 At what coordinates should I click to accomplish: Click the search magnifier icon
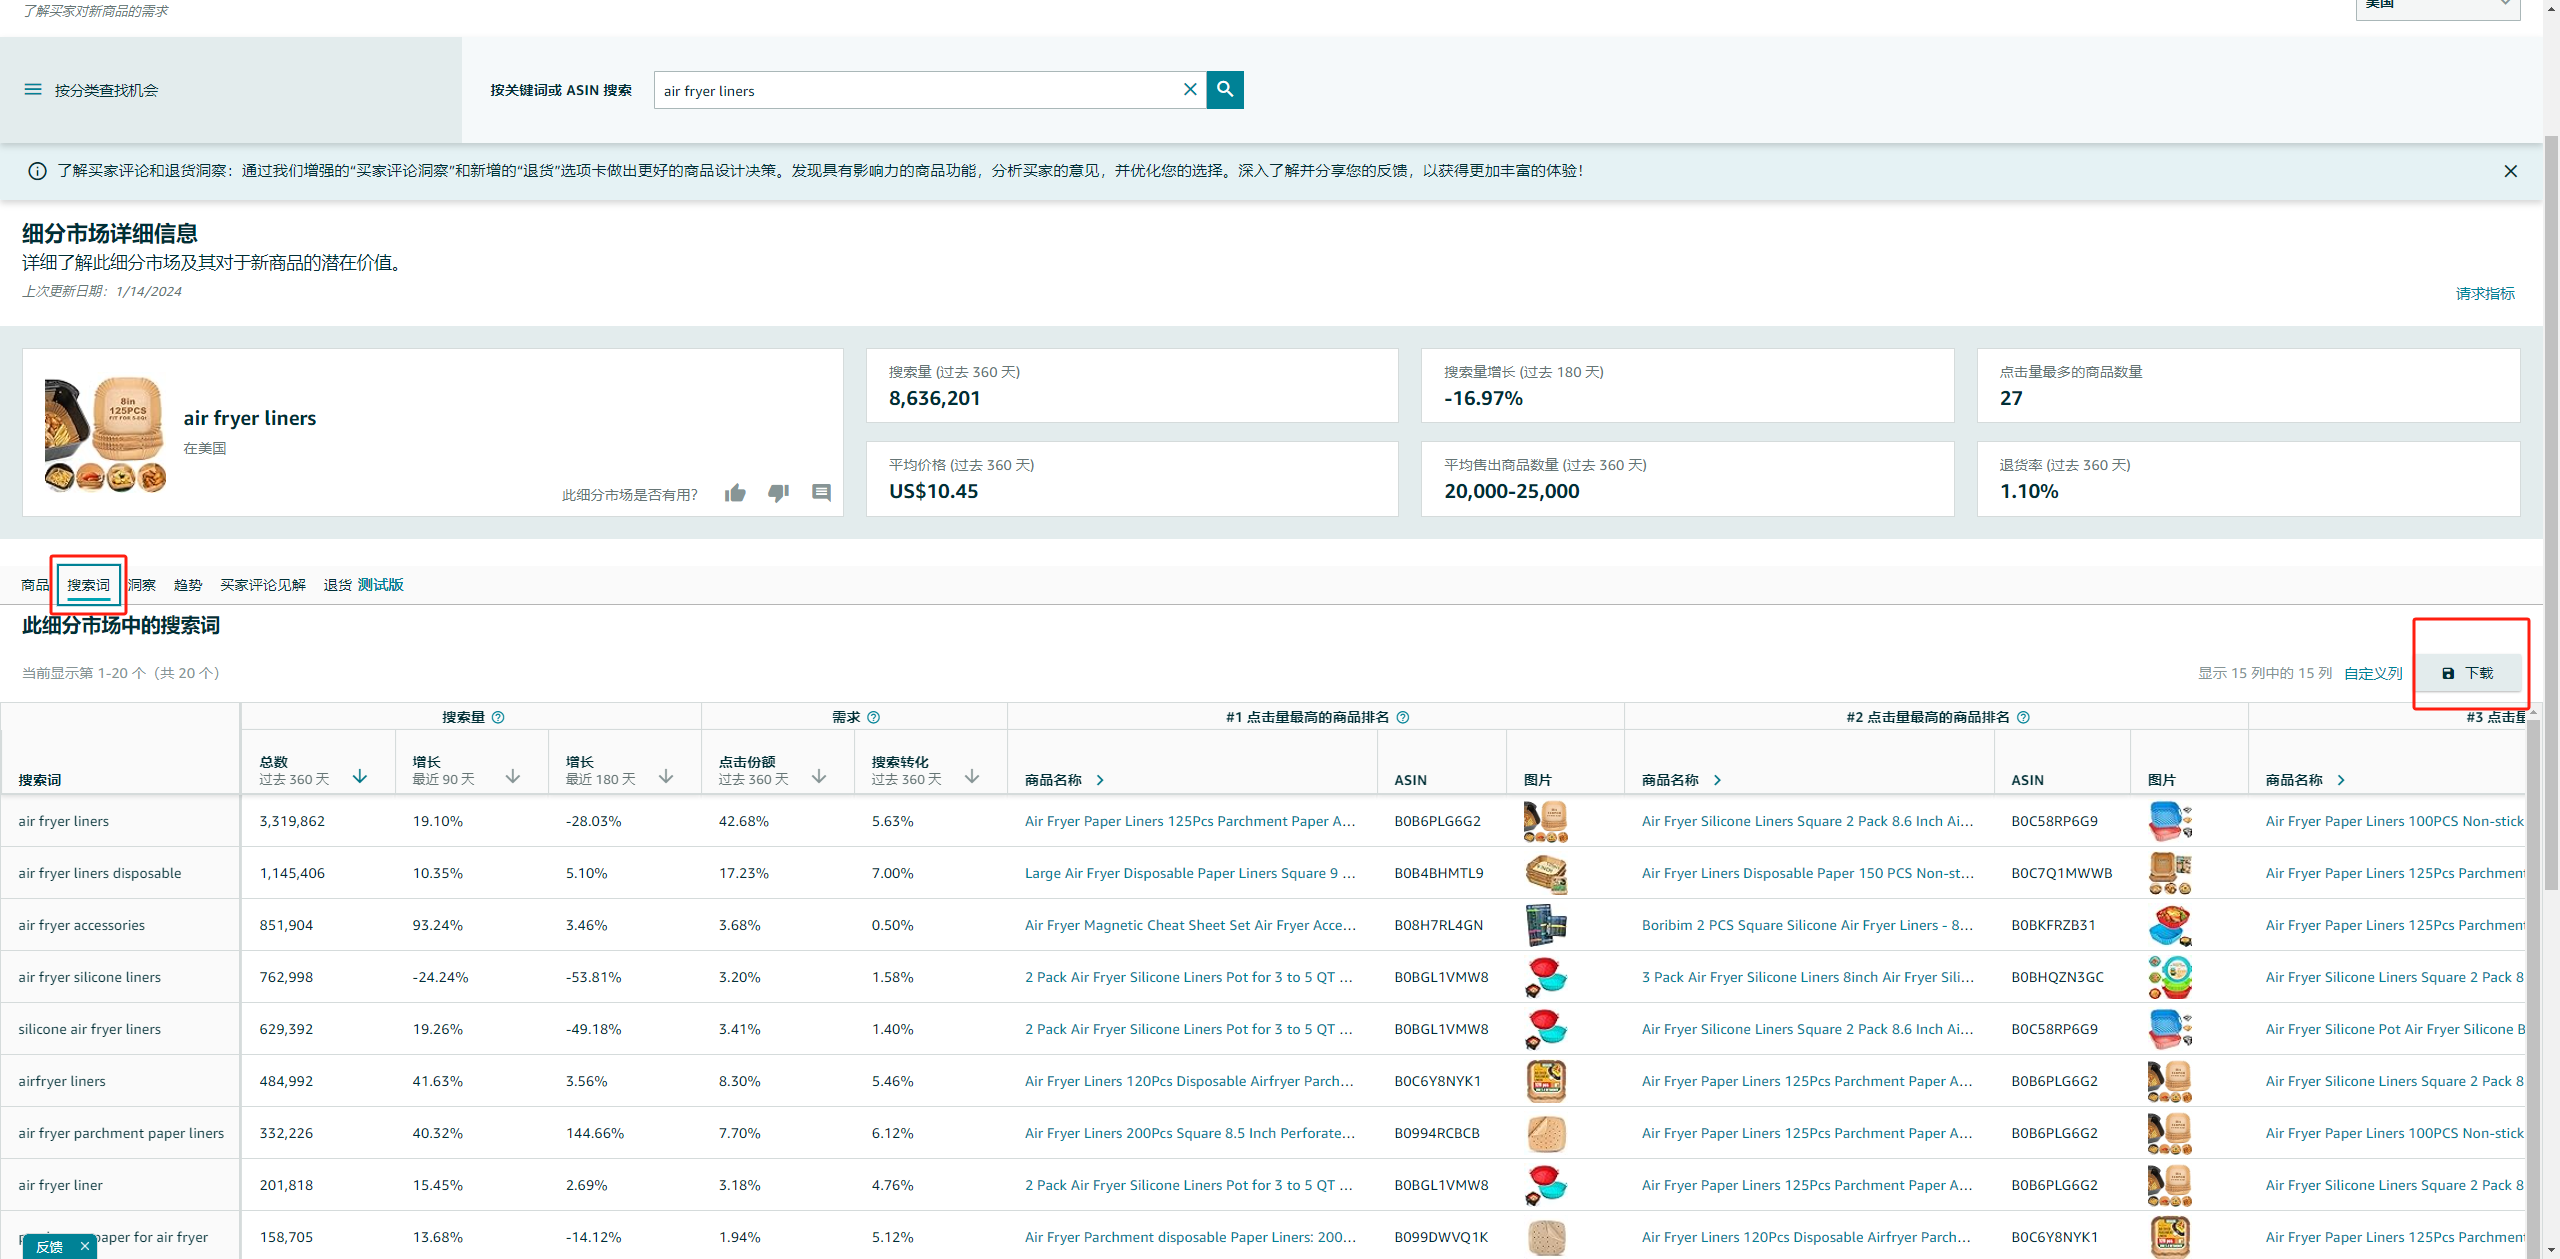1224,89
